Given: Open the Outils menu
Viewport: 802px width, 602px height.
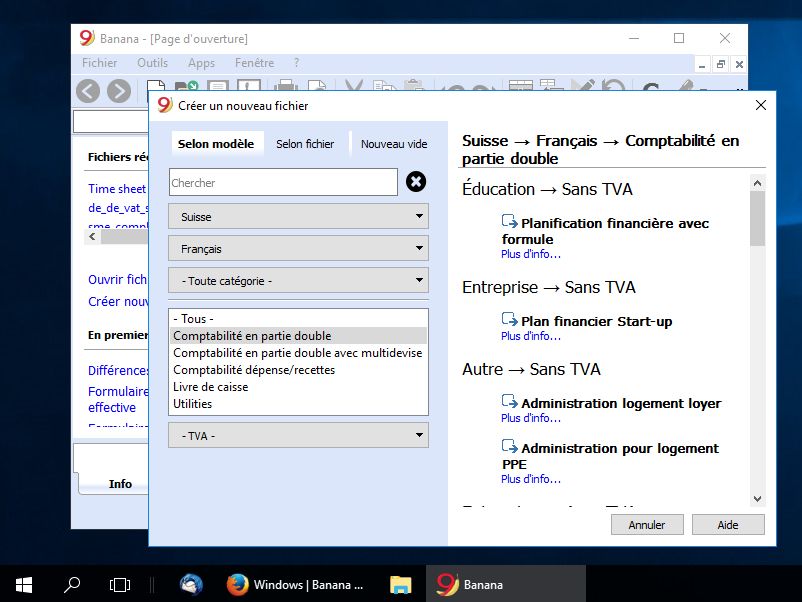Looking at the screenshot, I should pos(152,63).
